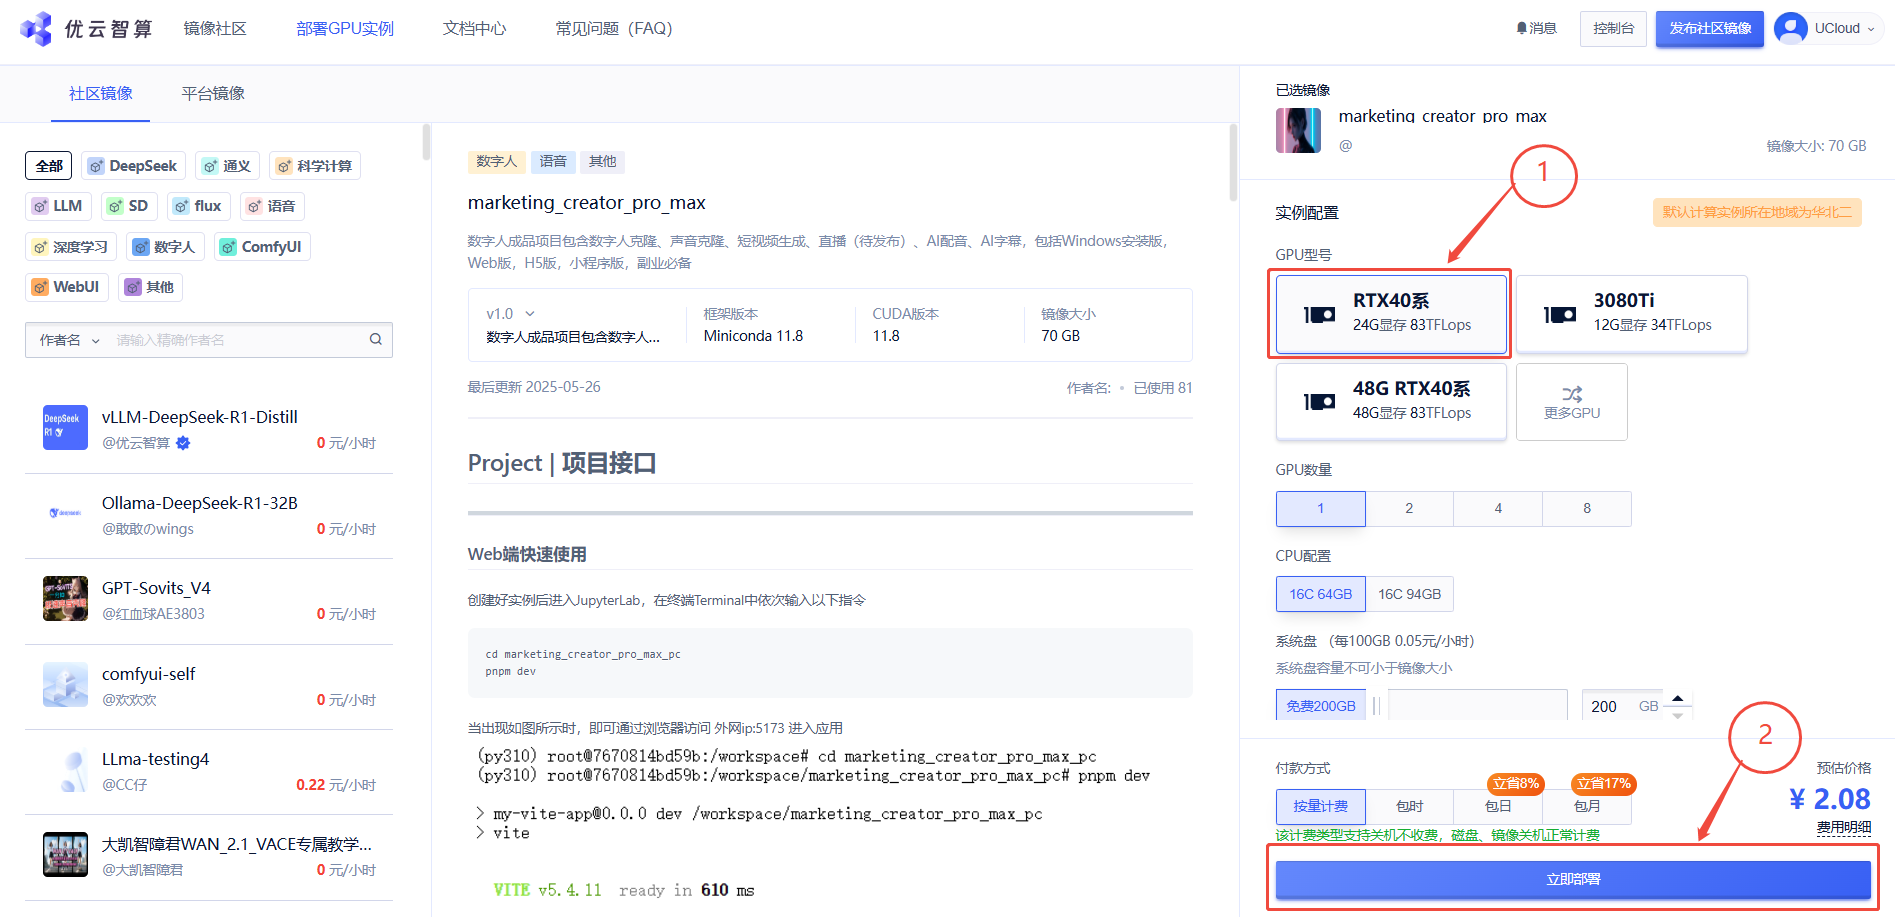Image resolution: width=1895 pixels, height=917 pixels.
Task: Open 镜像社区 in top navigation
Action: pyautogui.click(x=214, y=28)
